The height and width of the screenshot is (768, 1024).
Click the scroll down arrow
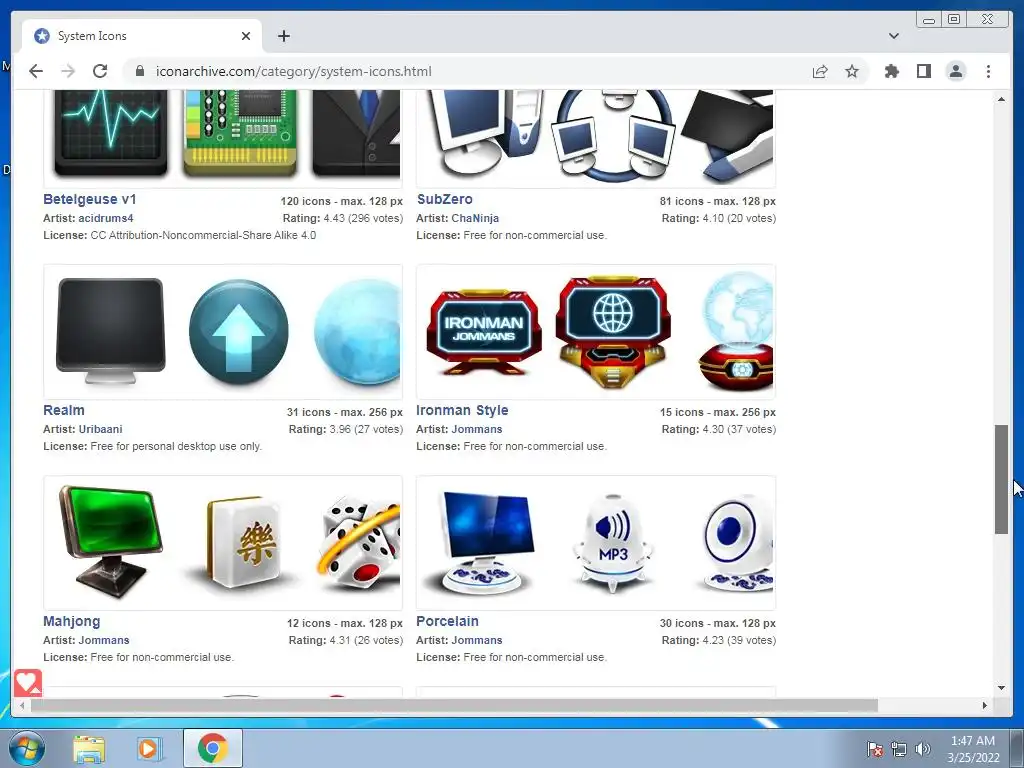(x=1001, y=688)
